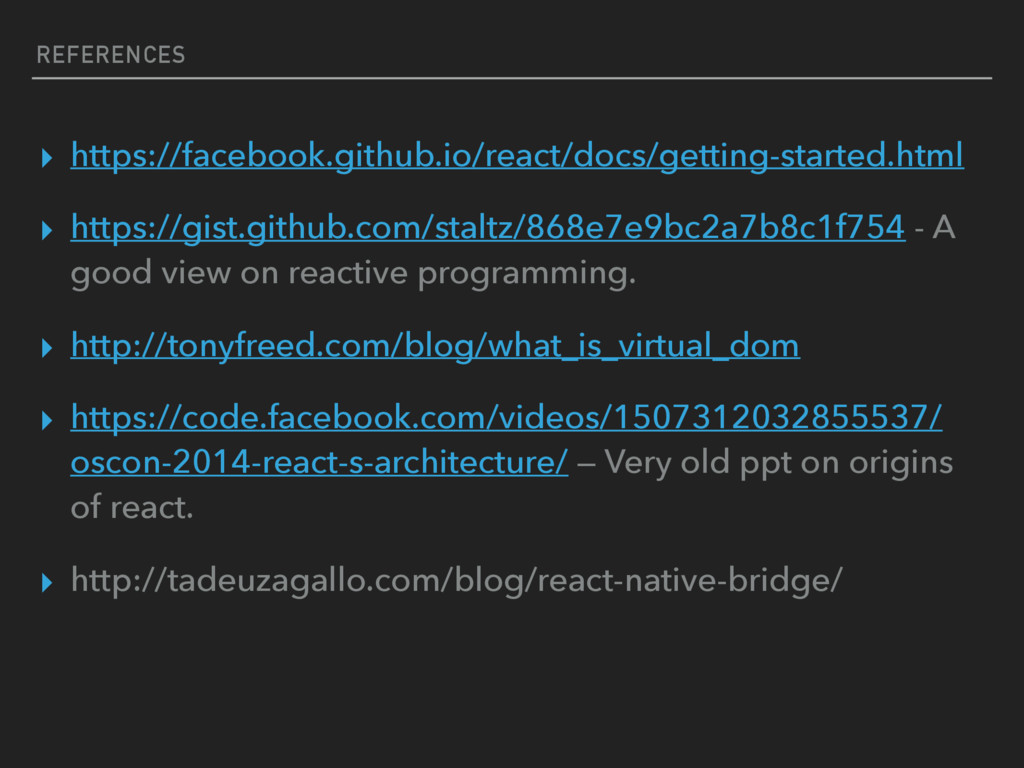This screenshot has width=1024, height=768.
Task: Open the React getting-started docs link
Action: tap(516, 156)
